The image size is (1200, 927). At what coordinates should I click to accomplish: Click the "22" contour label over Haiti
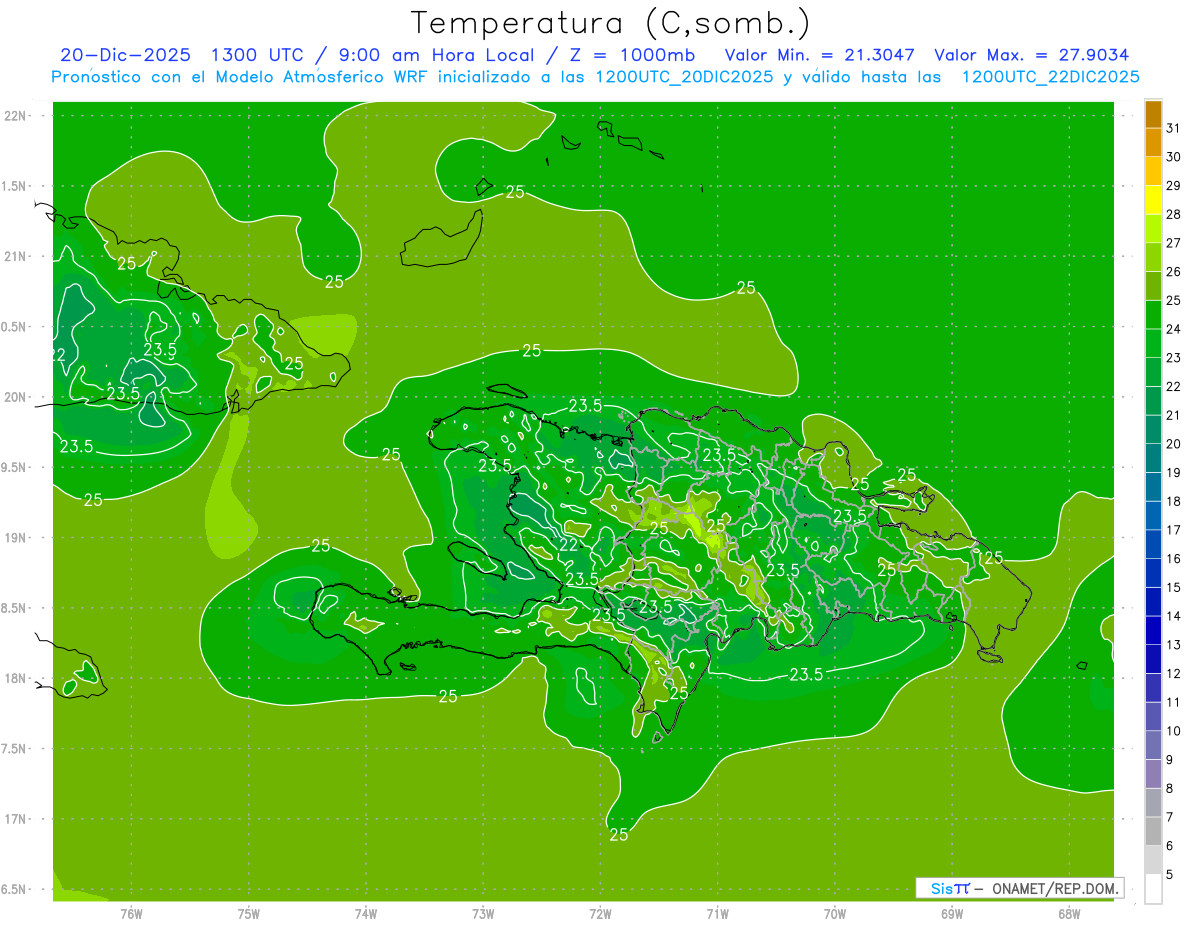[568, 545]
